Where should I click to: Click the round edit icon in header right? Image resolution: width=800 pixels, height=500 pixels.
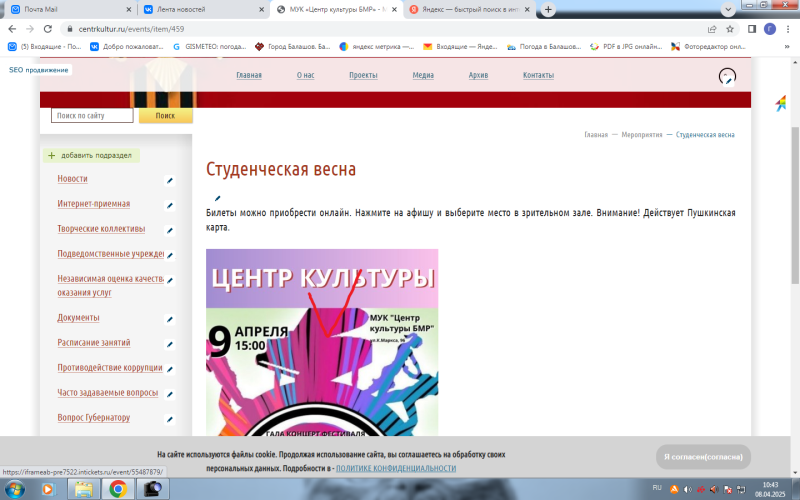tap(727, 77)
